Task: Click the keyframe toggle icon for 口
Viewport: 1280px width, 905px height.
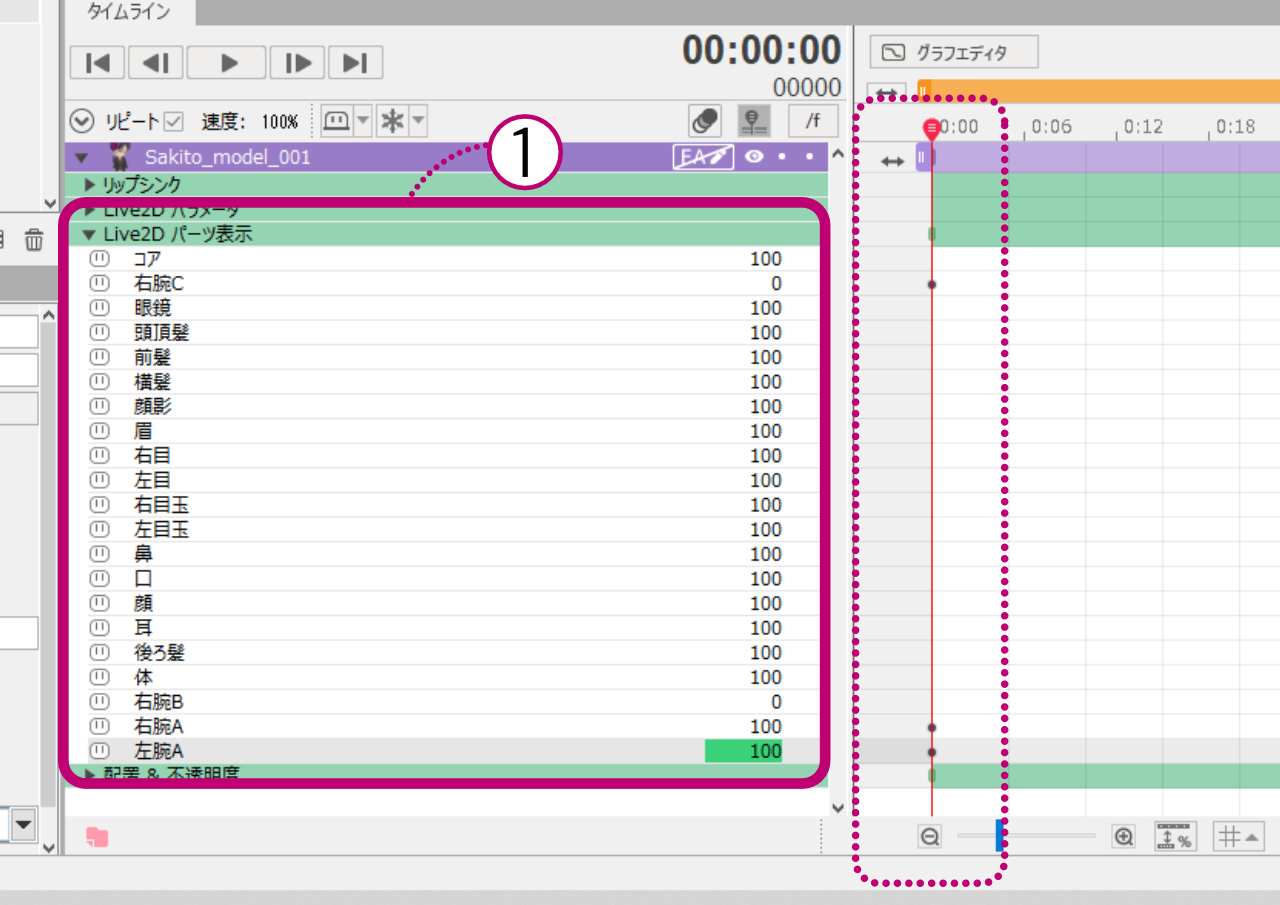Action: tap(99, 579)
